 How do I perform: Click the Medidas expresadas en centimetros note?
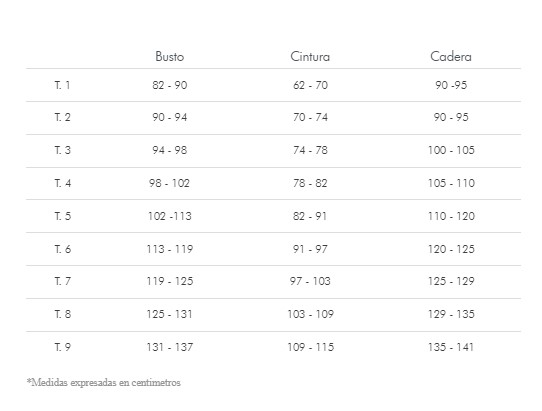coord(104,383)
